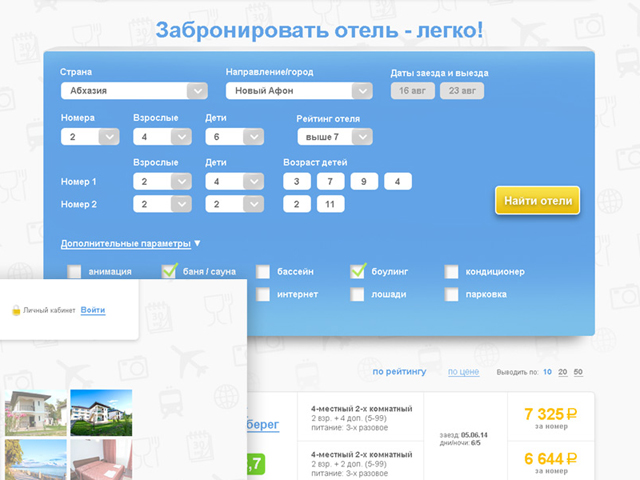Edit child age field showing 11
The width and height of the screenshot is (640, 480).
tap(330, 204)
